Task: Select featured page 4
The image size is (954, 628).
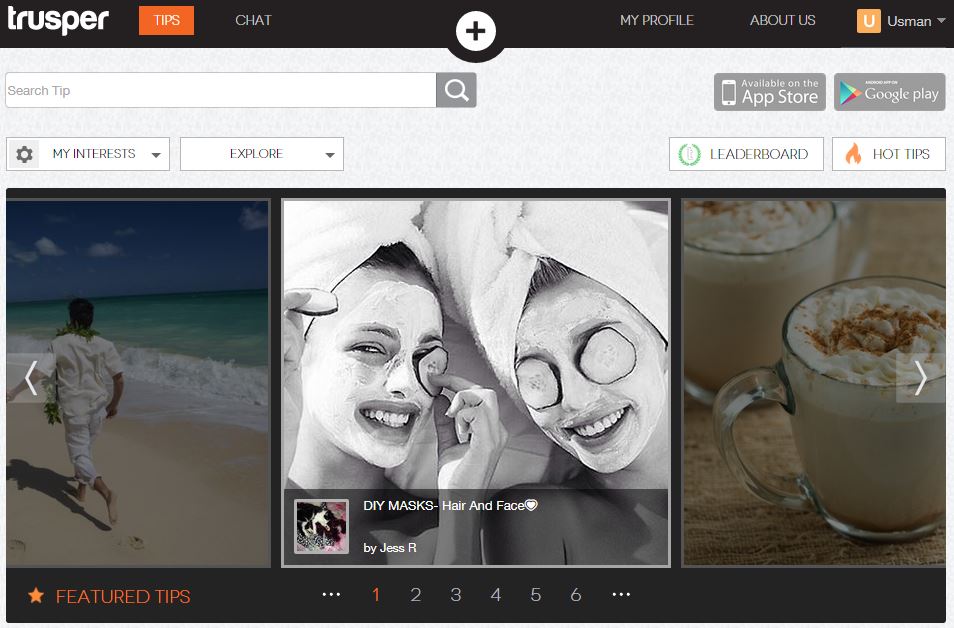Action: 496,595
